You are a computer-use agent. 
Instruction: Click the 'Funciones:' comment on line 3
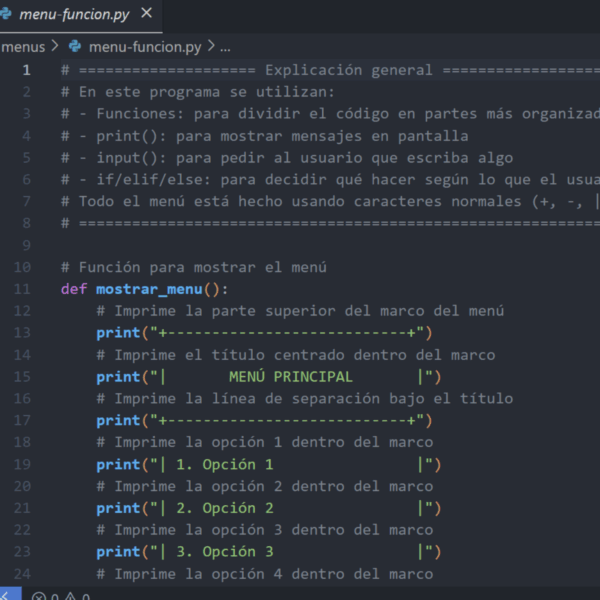tap(140, 114)
